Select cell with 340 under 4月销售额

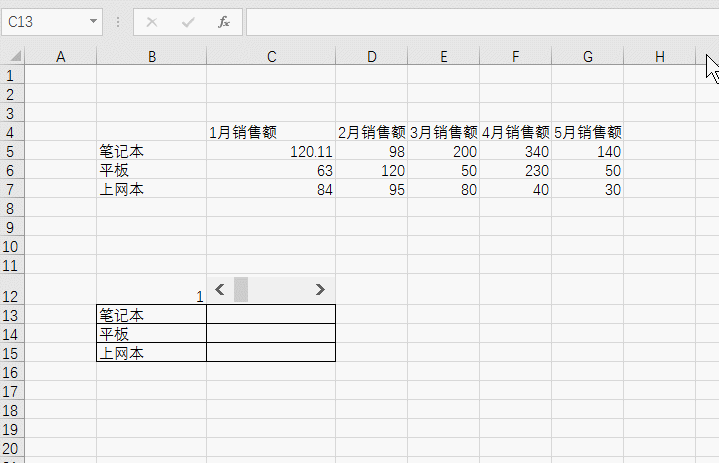pyautogui.click(x=515, y=151)
